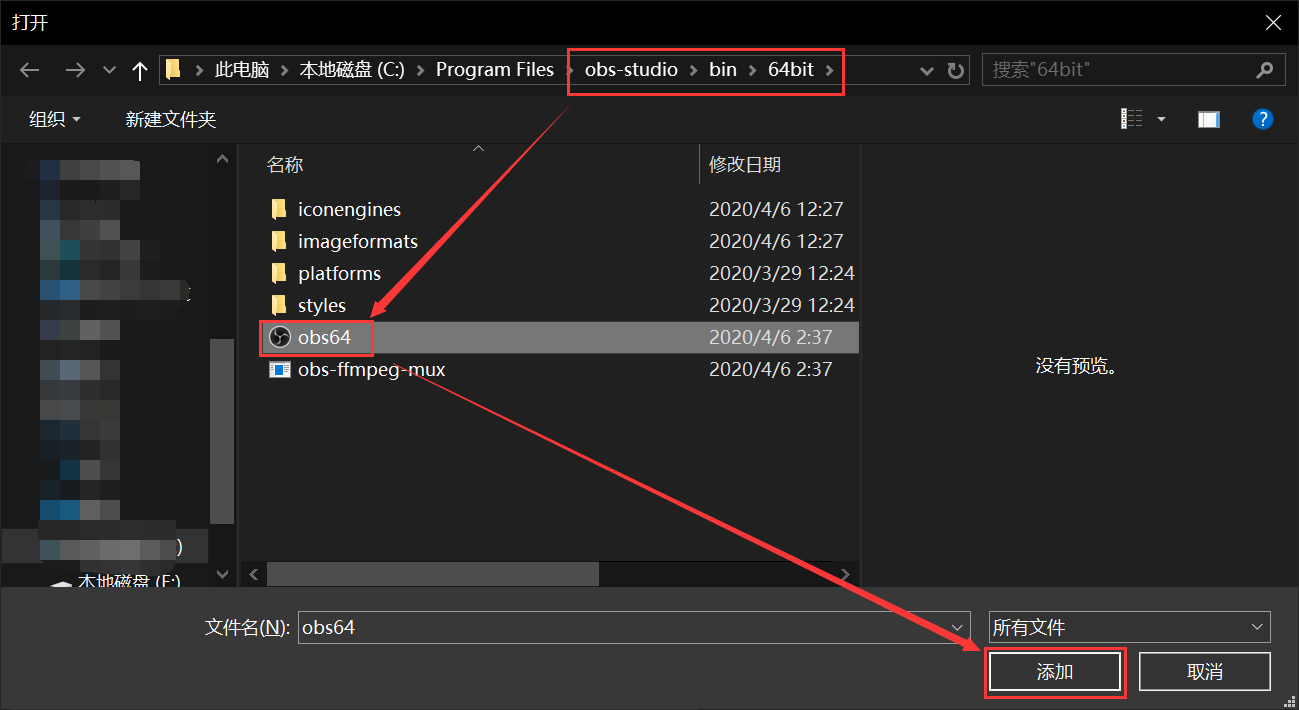Go back with the left arrow
This screenshot has height=710, width=1299.
[x=29, y=70]
